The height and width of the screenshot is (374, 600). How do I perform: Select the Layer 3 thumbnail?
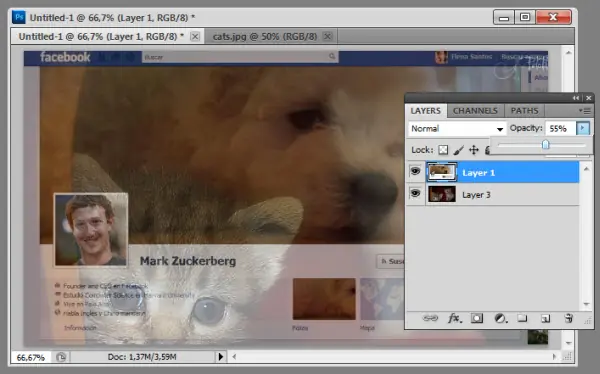(x=442, y=194)
